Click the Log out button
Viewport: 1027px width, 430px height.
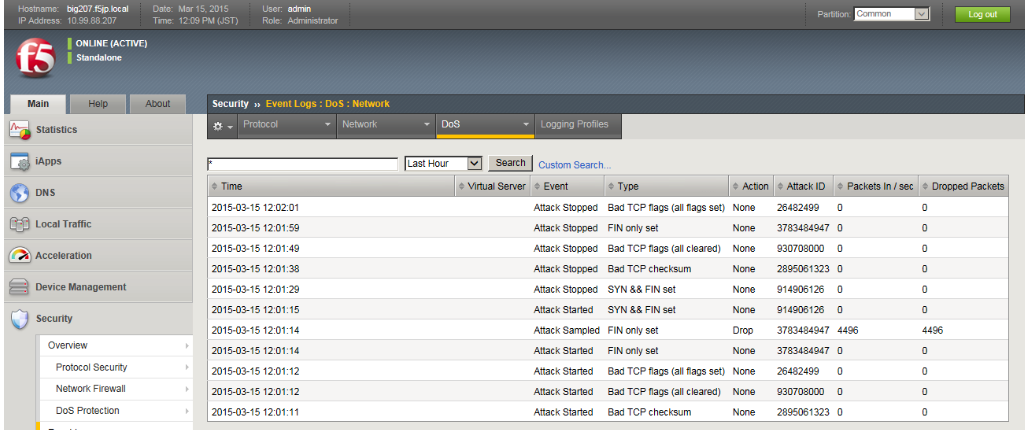coord(982,14)
